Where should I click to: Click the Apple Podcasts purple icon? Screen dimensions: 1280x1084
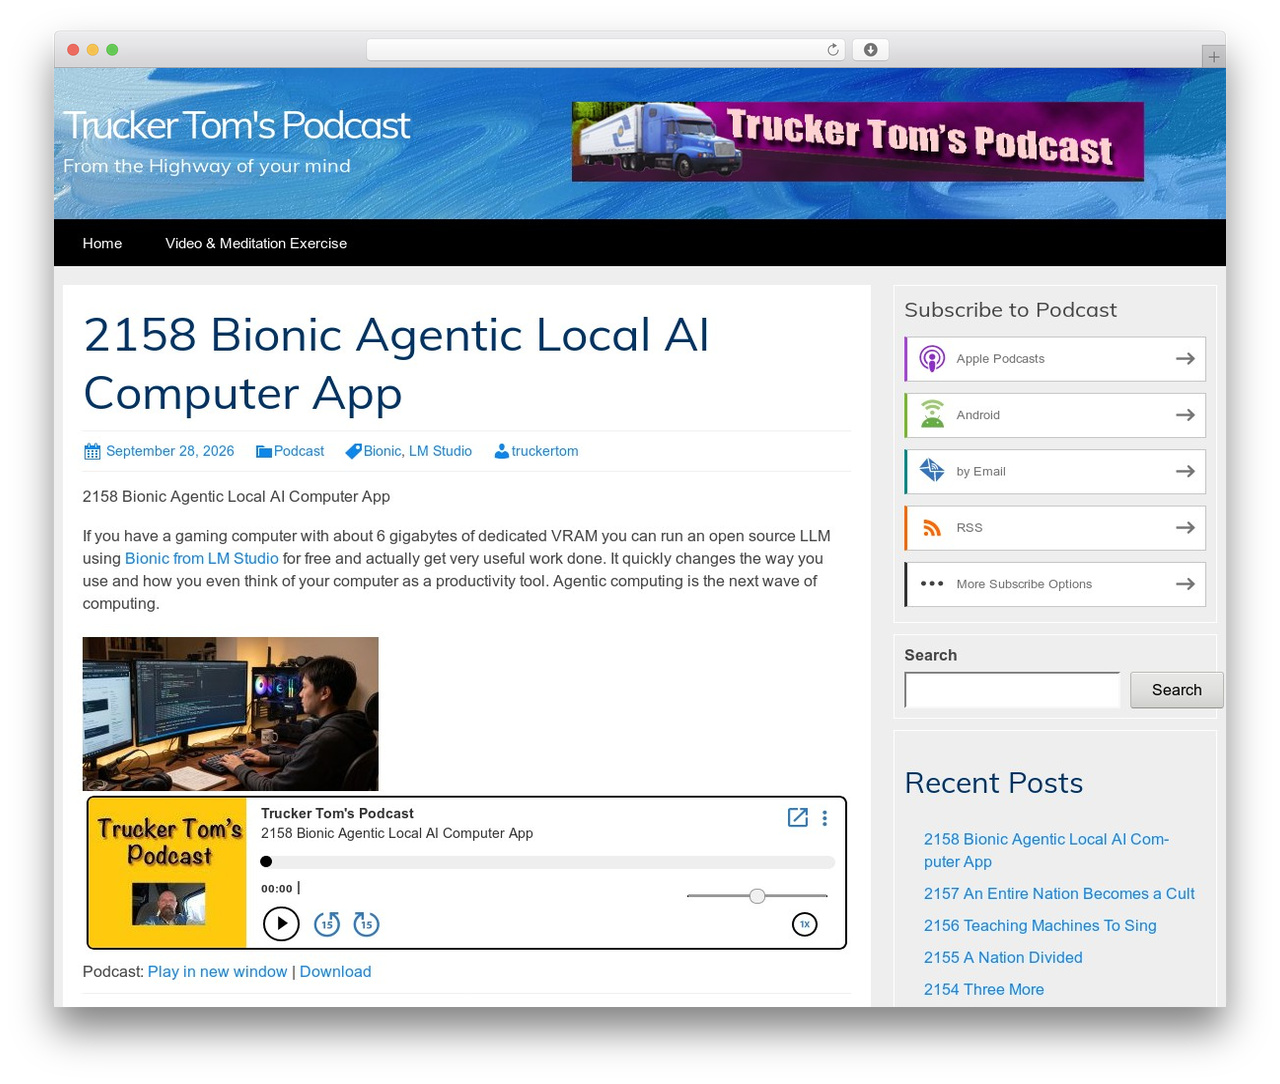(x=932, y=359)
